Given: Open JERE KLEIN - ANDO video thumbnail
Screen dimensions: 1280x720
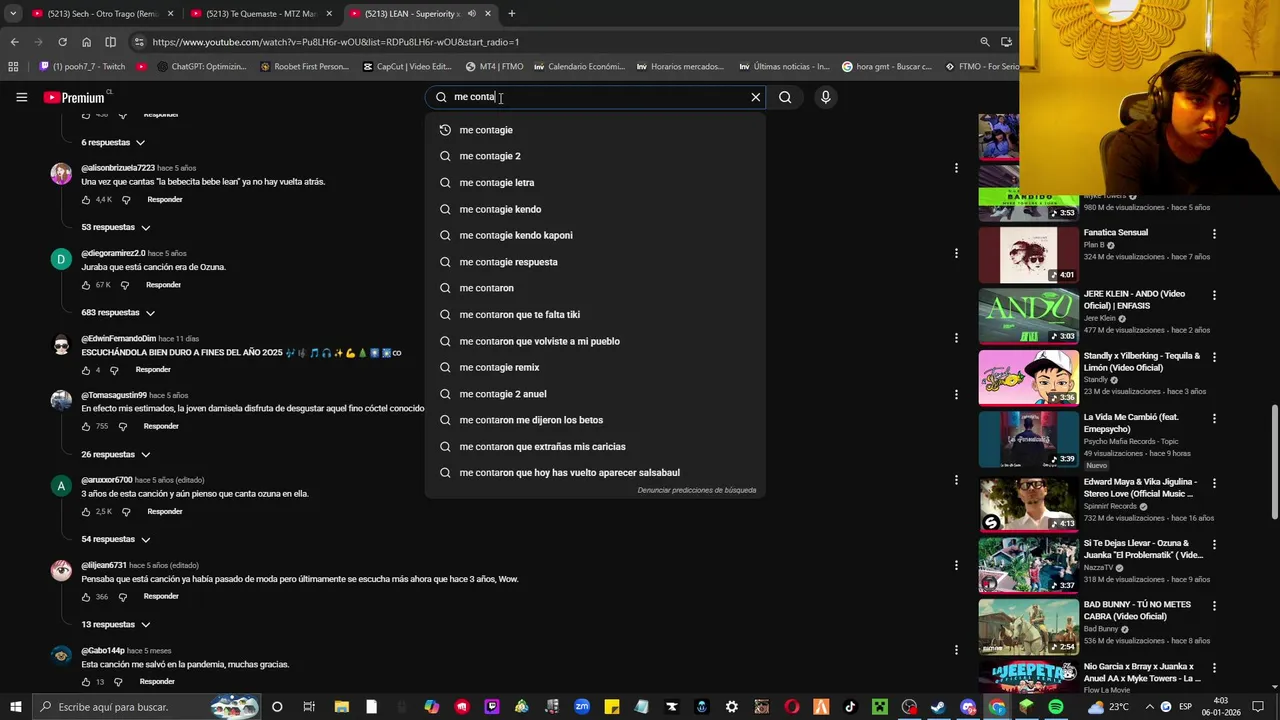Looking at the screenshot, I should point(1029,316).
